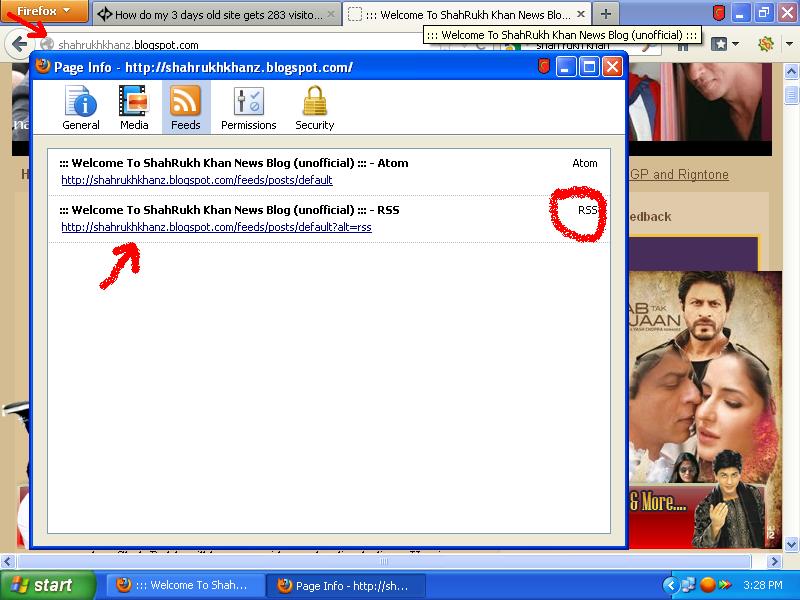Select the Page Info taskbar button
Screen dimensions: 800x600
345,585
